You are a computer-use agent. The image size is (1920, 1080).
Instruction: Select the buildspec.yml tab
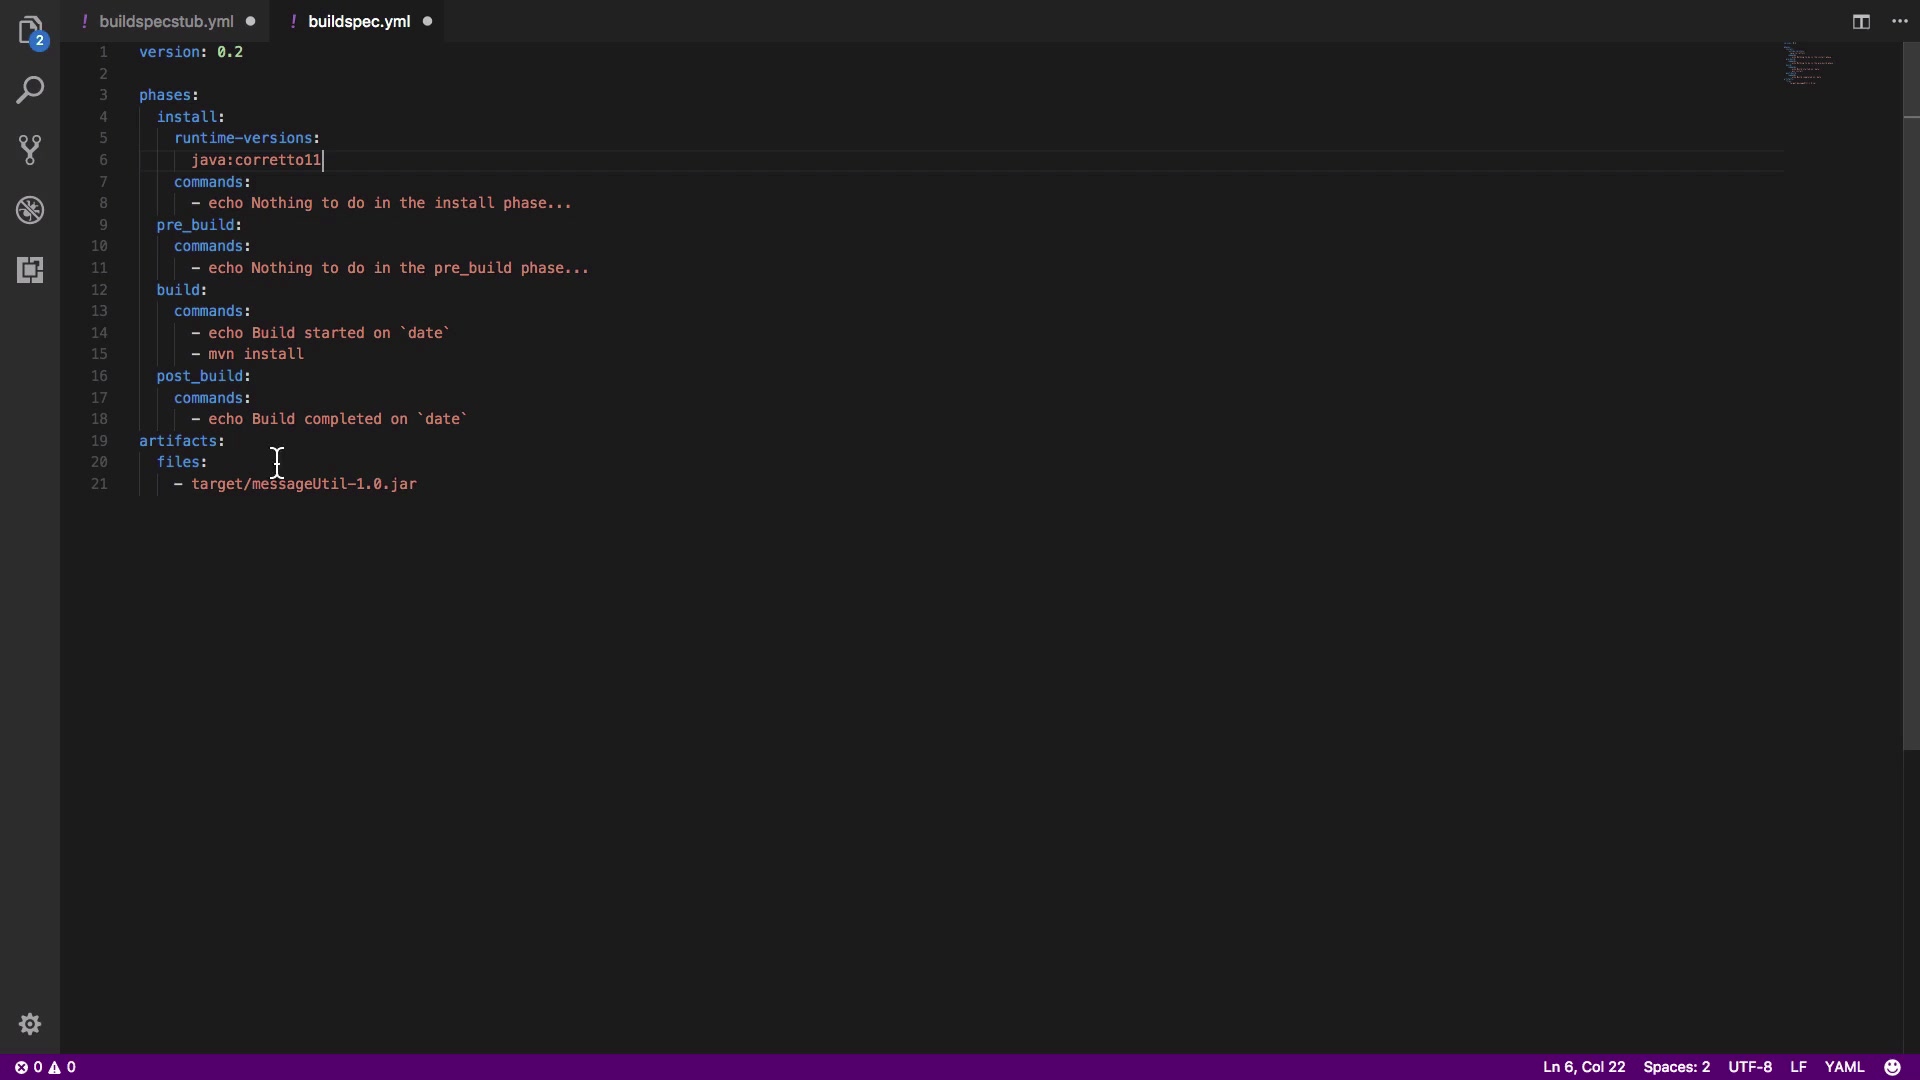click(x=359, y=22)
